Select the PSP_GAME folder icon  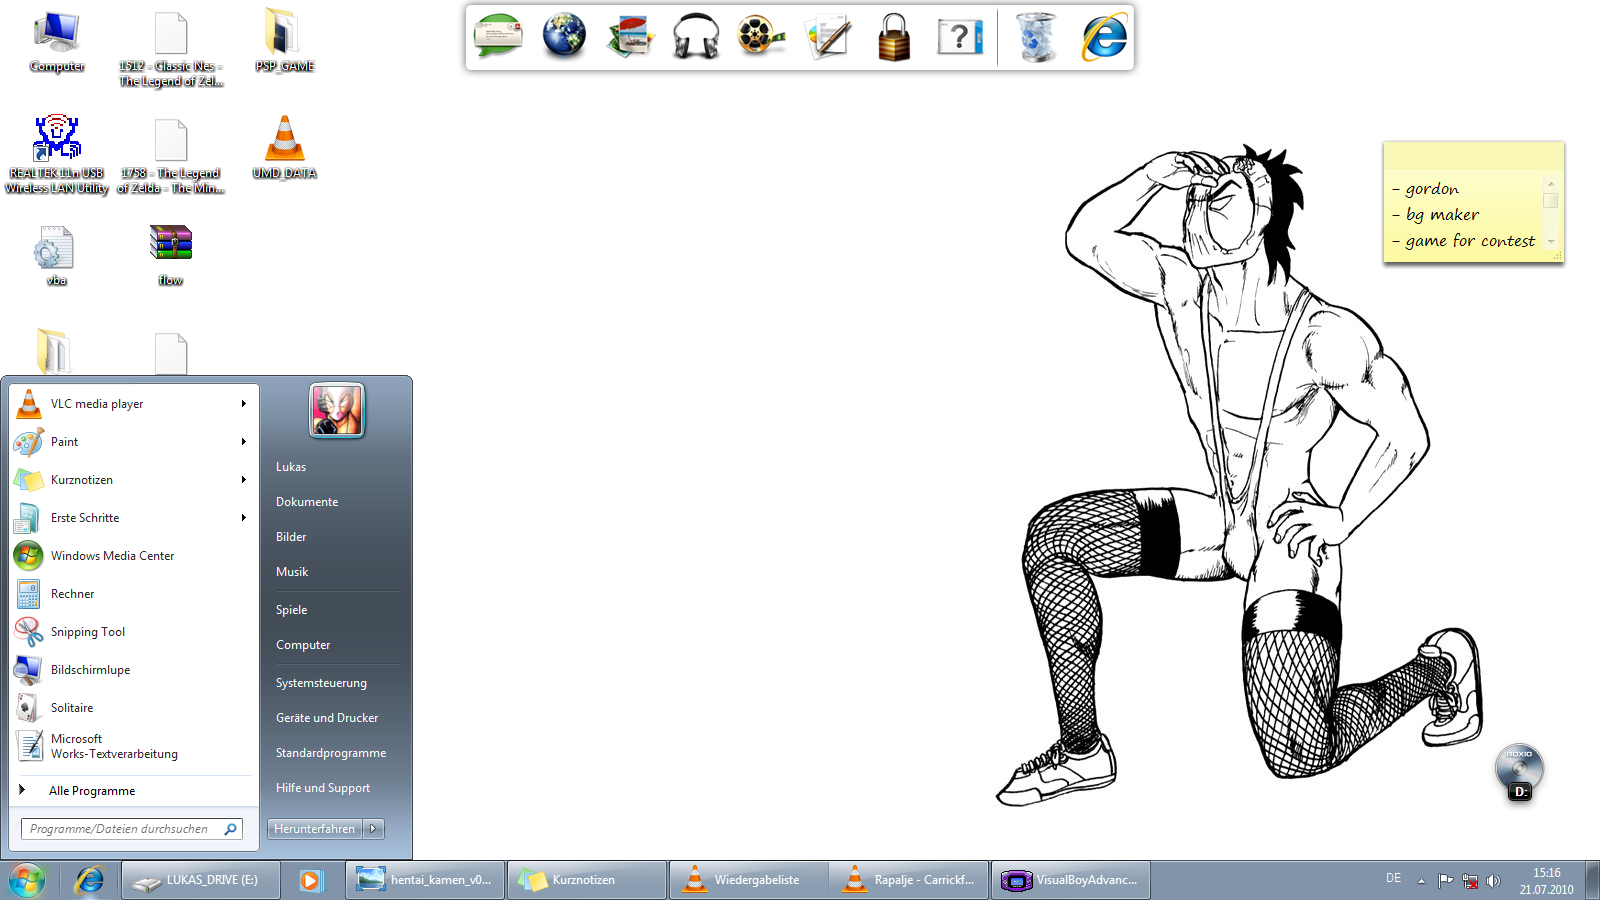[x=284, y=42]
